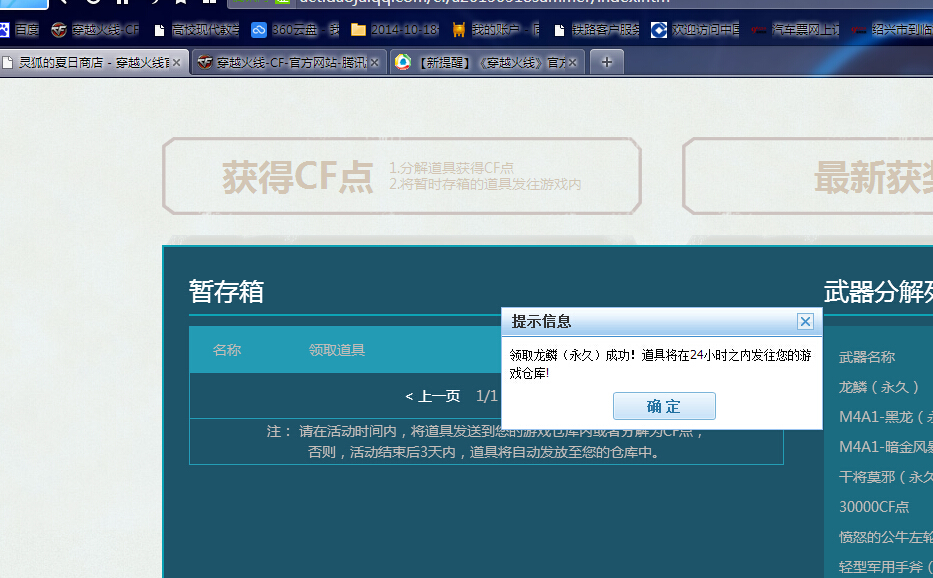Select 愤怒的公牛左轮 in weapon list
Image resolution: width=933 pixels, height=578 pixels.
point(885,537)
